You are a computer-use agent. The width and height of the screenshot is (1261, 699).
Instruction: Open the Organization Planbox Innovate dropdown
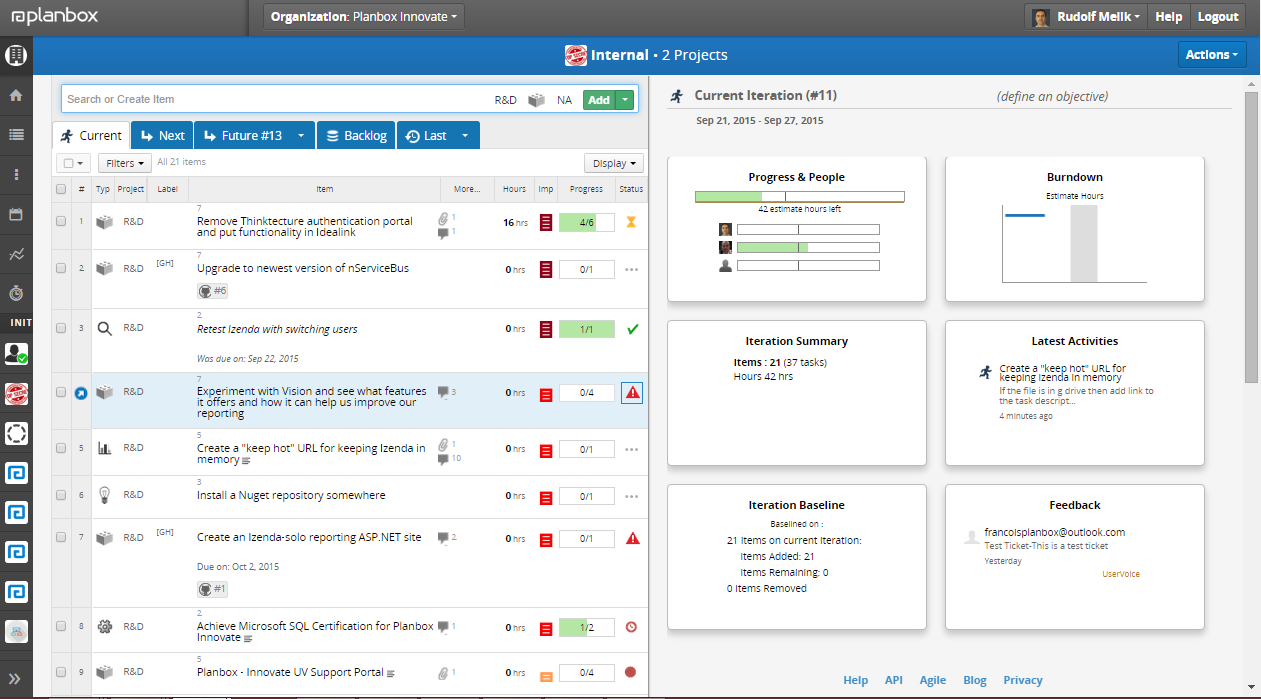(x=364, y=17)
